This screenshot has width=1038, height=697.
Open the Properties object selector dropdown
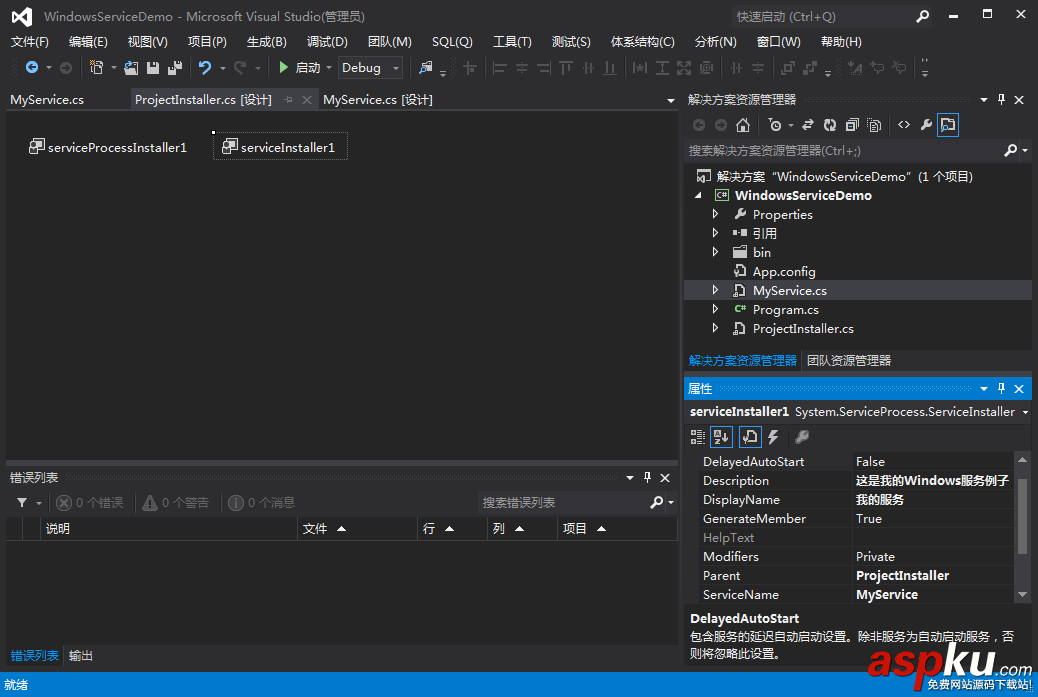pyautogui.click(x=1025, y=412)
